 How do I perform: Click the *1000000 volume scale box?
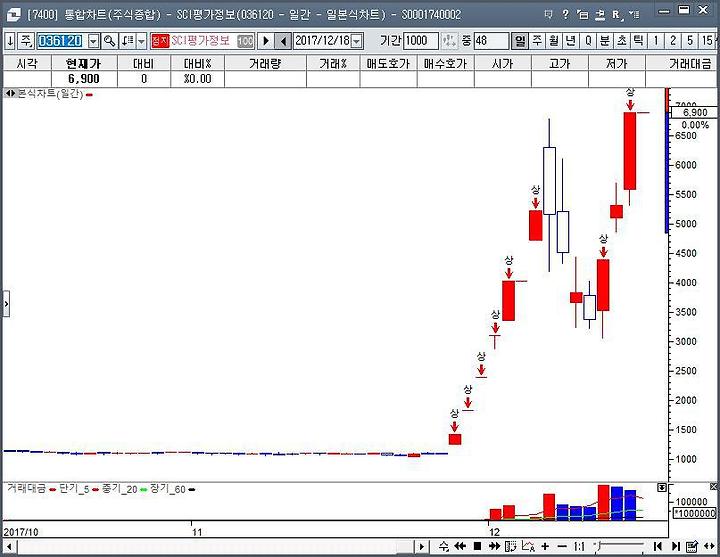point(695,513)
